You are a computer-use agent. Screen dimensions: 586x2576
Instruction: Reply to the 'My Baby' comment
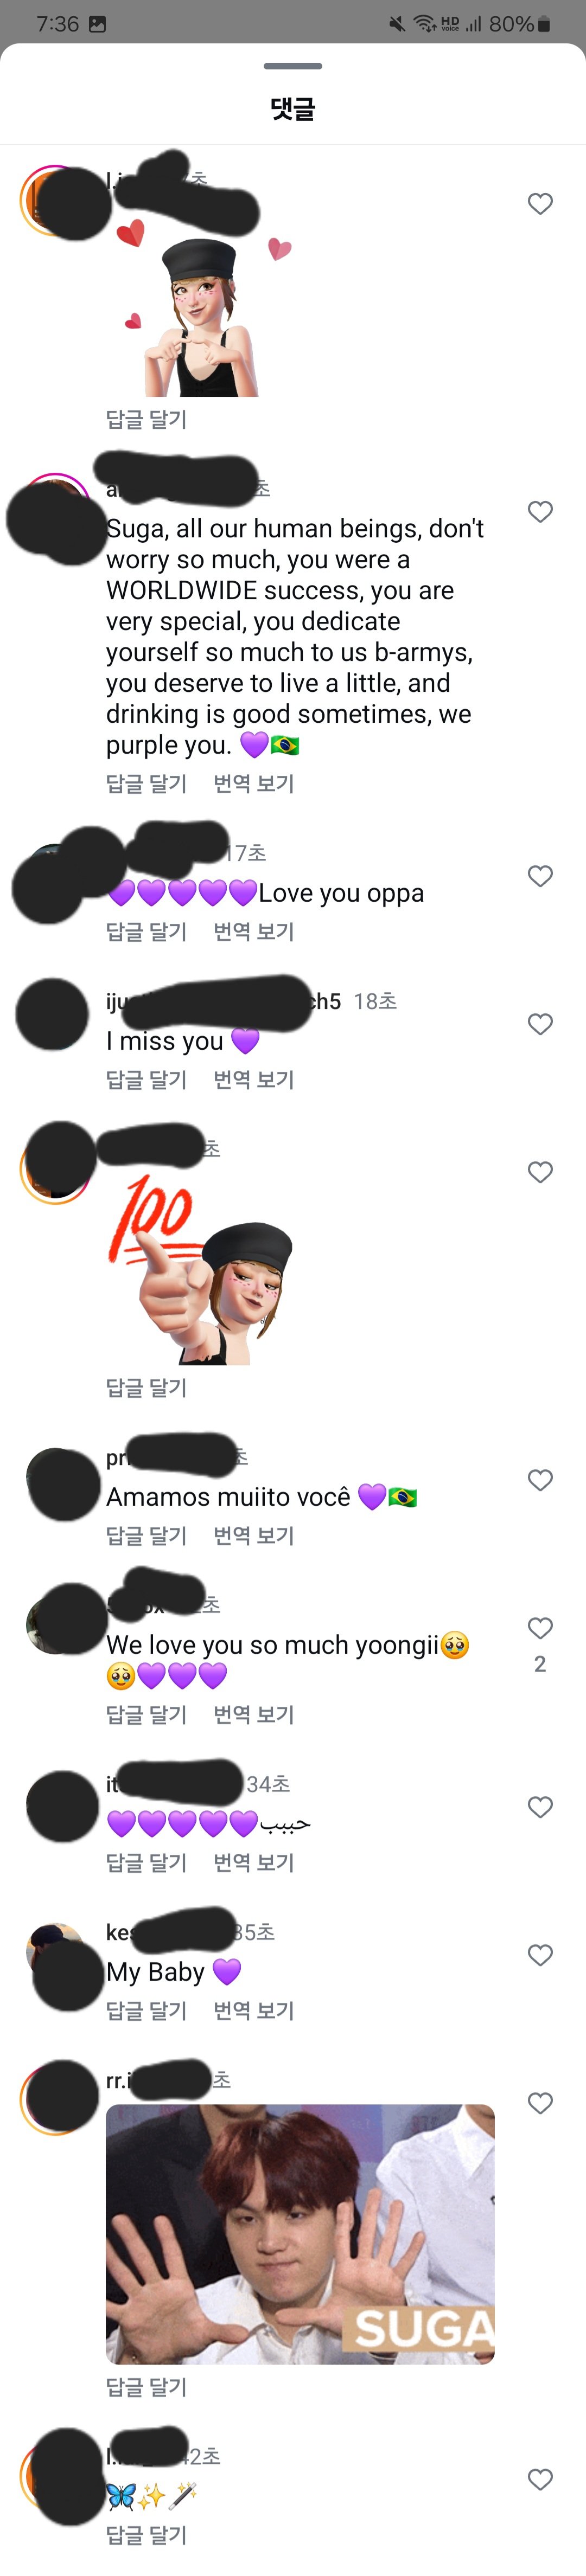coord(146,2011)
